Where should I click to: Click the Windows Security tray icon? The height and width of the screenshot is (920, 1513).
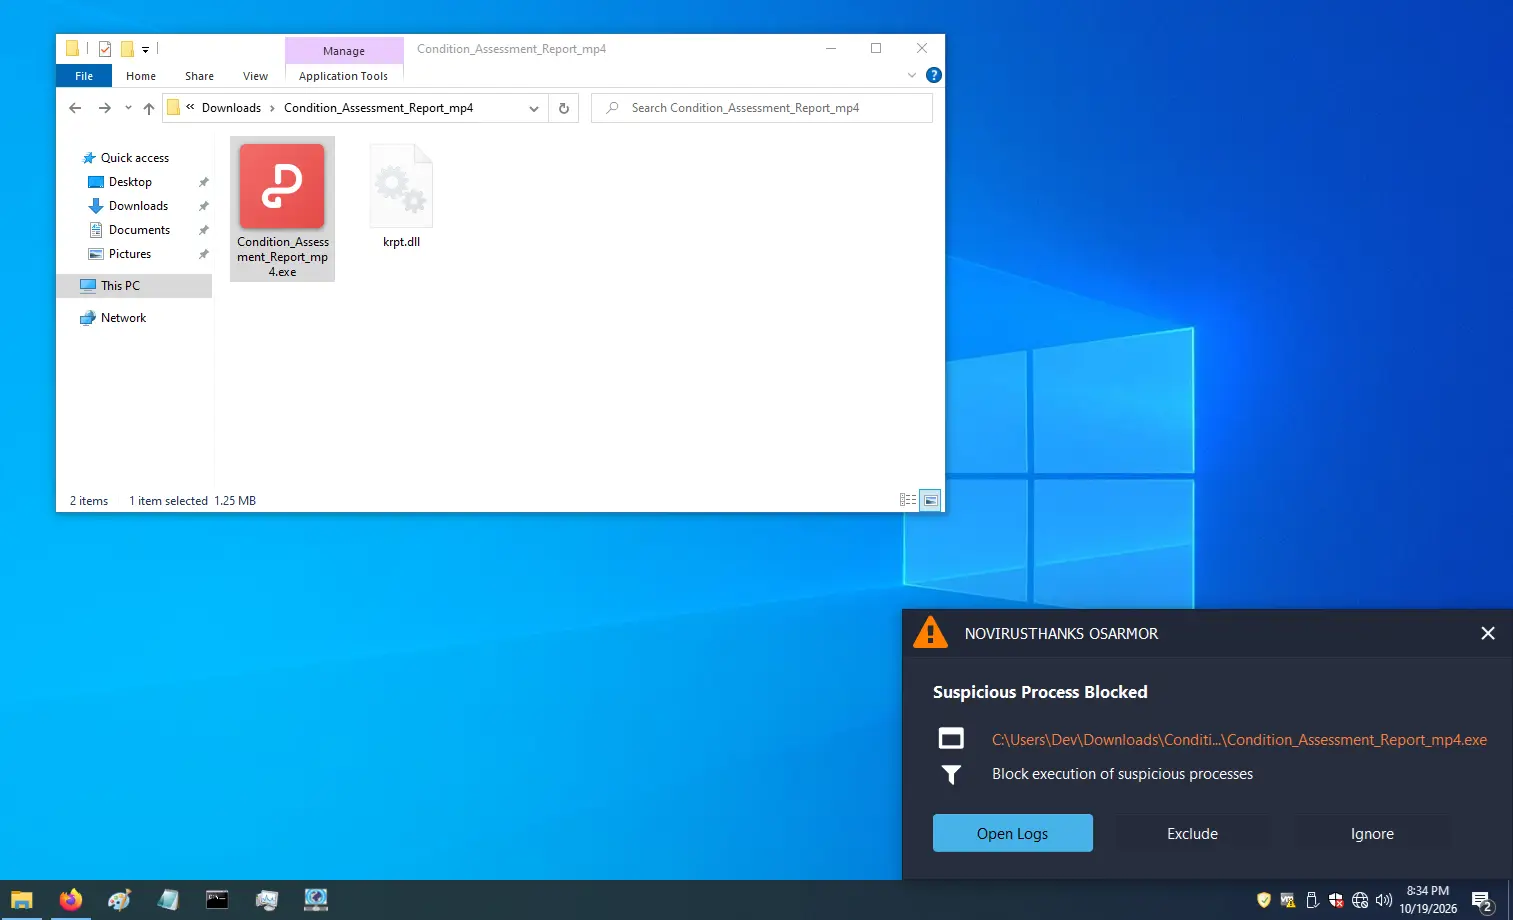(x=1336, y=900)
